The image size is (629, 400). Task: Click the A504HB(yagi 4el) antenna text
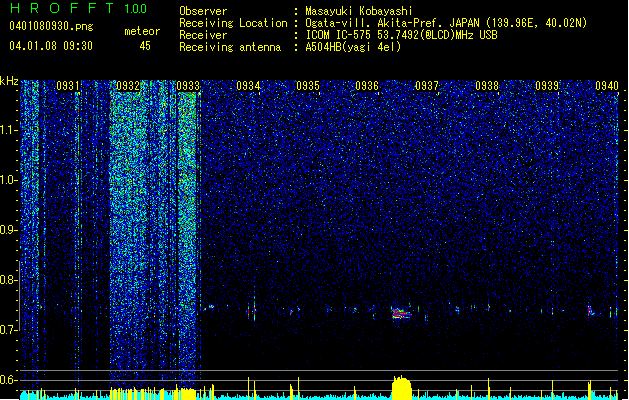click(x=353, y=47)
